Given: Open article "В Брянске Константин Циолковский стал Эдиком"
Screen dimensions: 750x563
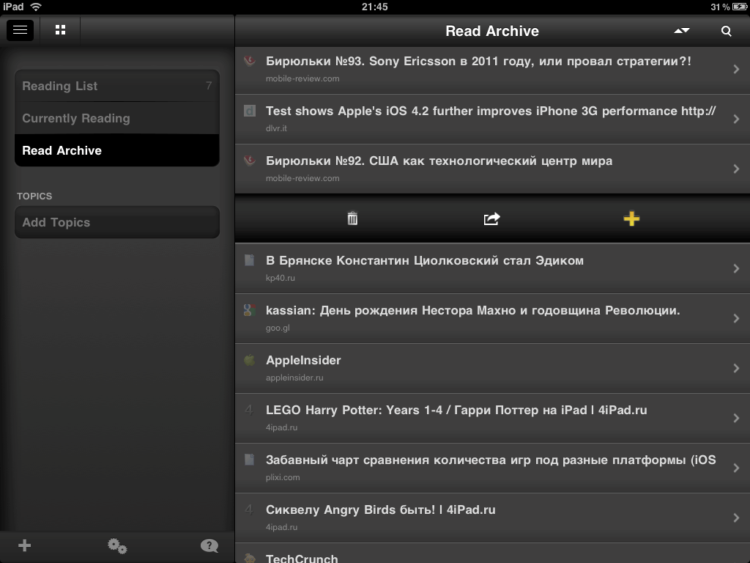Looking at the screenshot, I should point(492,268).
